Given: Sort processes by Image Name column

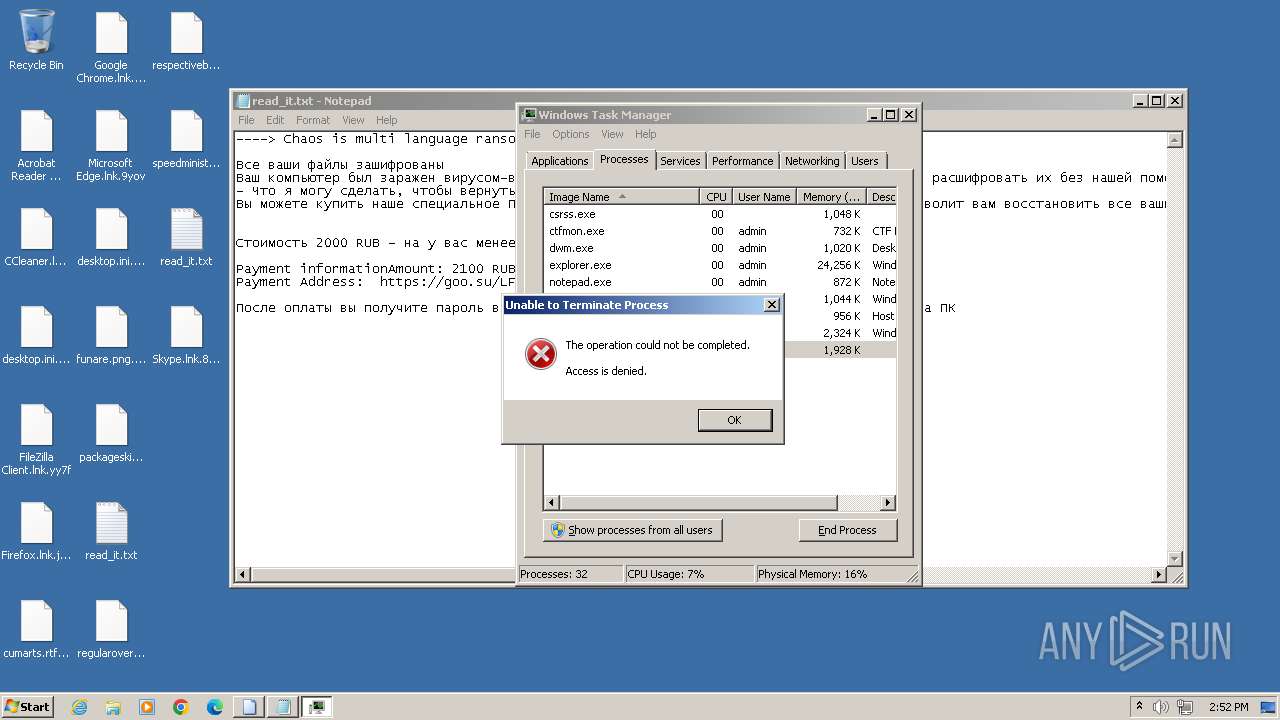Looking at the screenshot, I should tap(621, 197).
